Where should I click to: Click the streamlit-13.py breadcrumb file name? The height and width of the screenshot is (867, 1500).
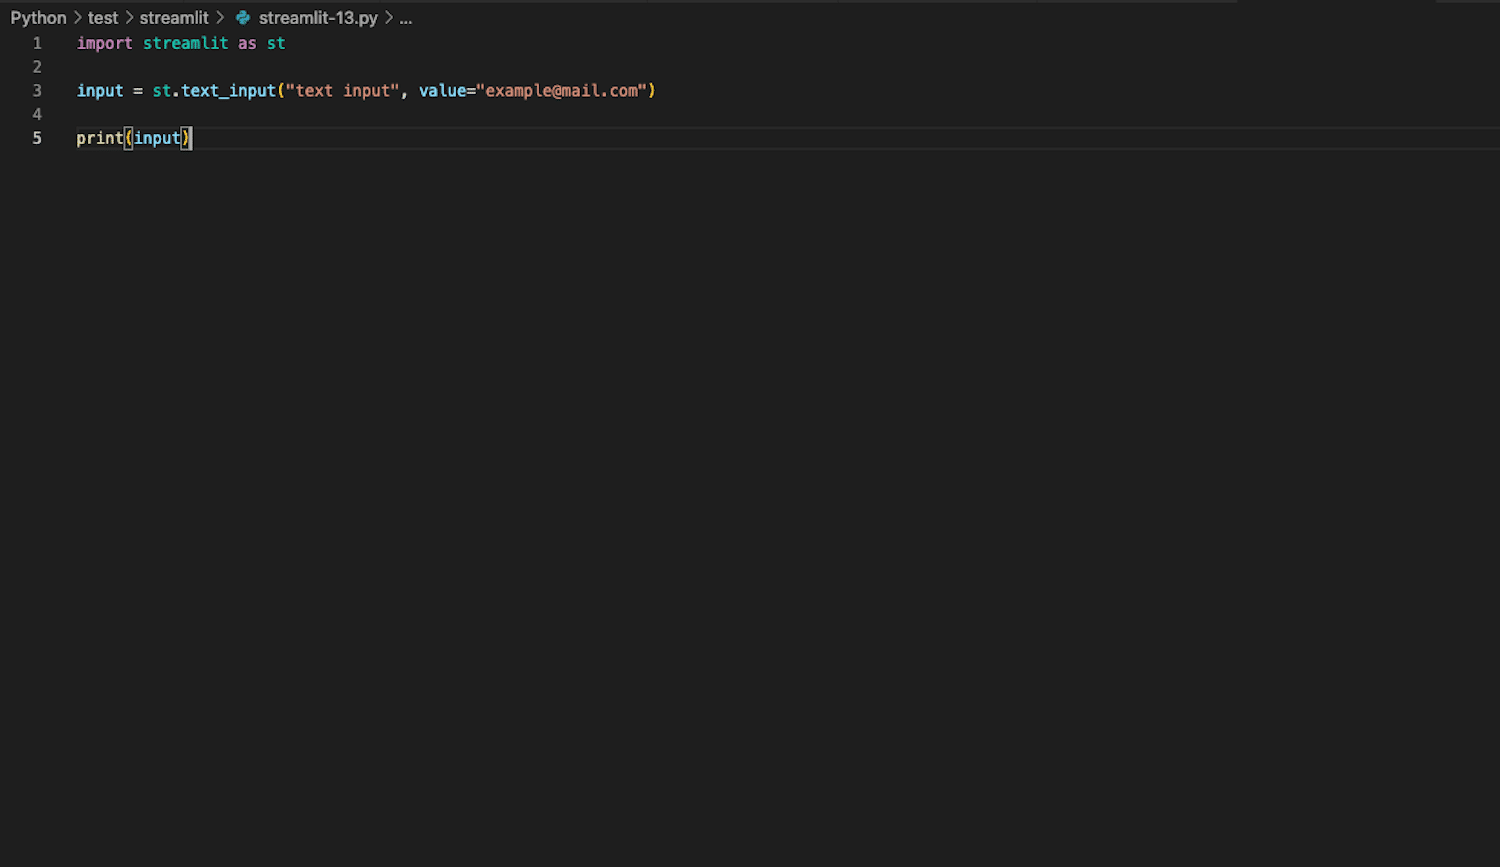[x=318, y=18]
